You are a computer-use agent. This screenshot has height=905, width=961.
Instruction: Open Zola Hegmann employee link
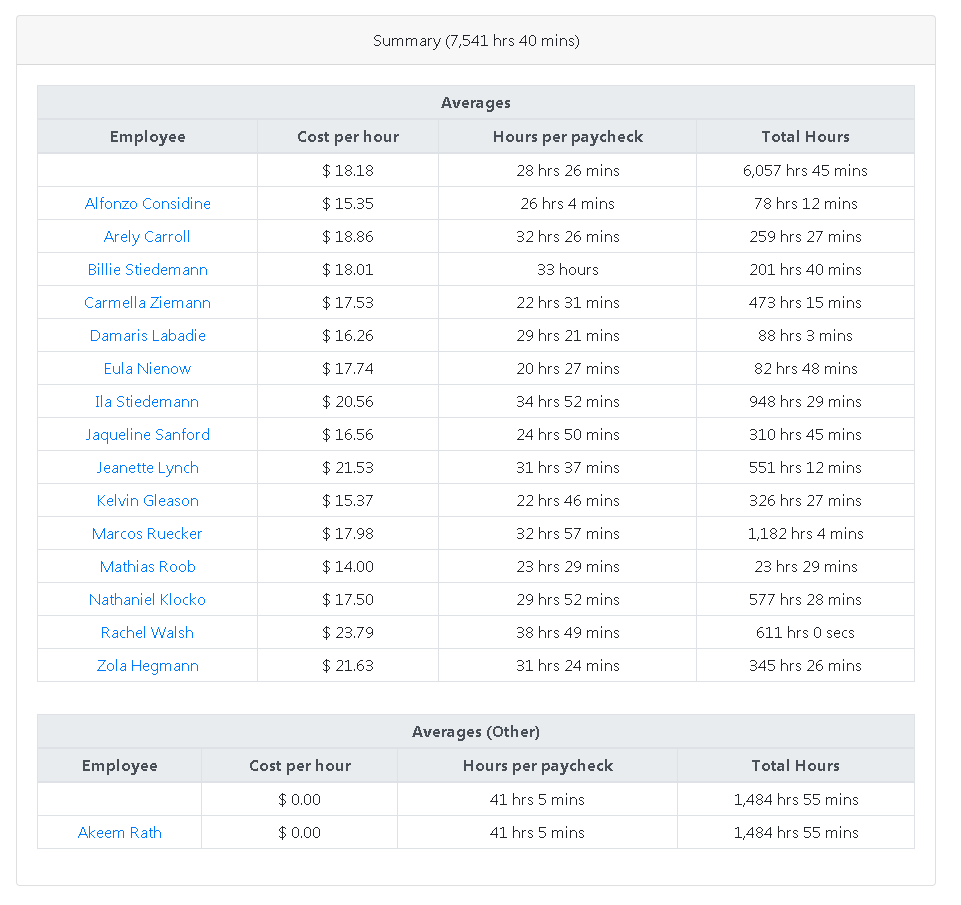[147, 666]
